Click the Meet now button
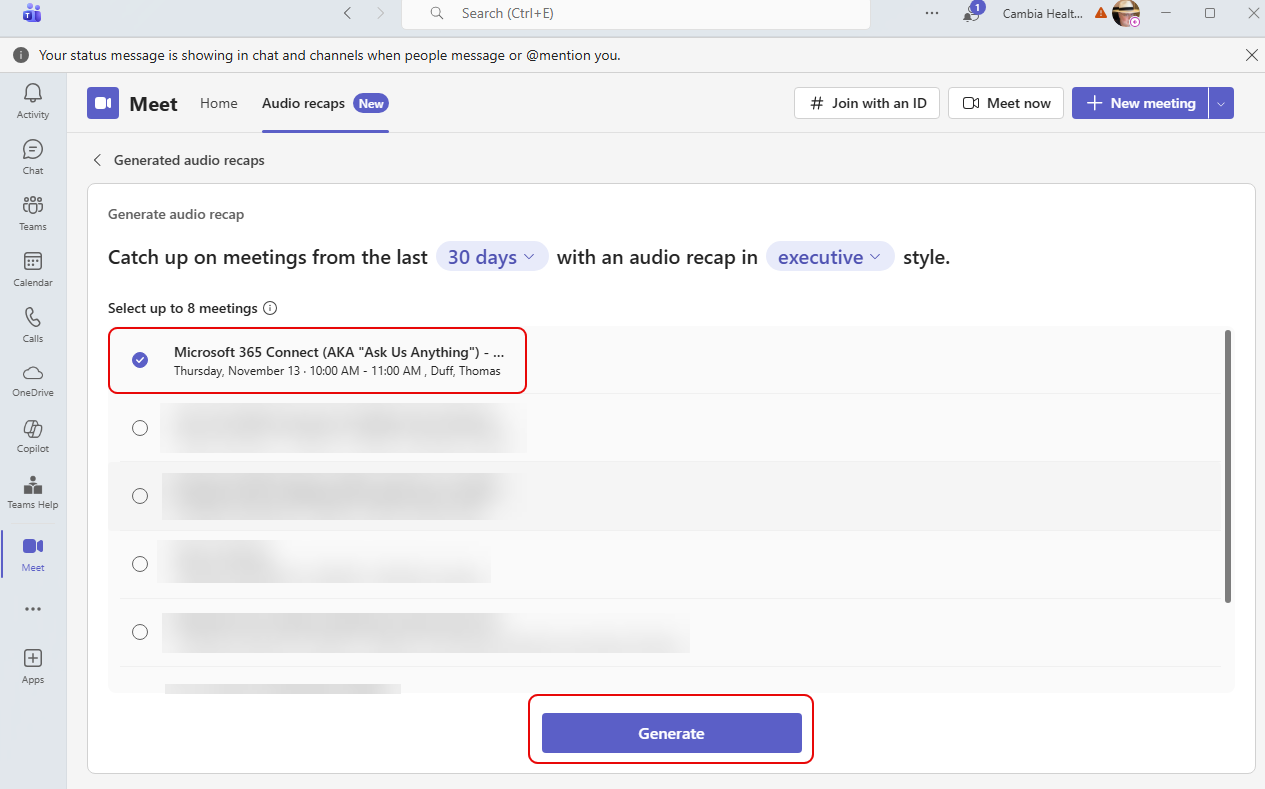Screen dimensions: 1265x789 pyautogui.click(x=1005, y=102)
